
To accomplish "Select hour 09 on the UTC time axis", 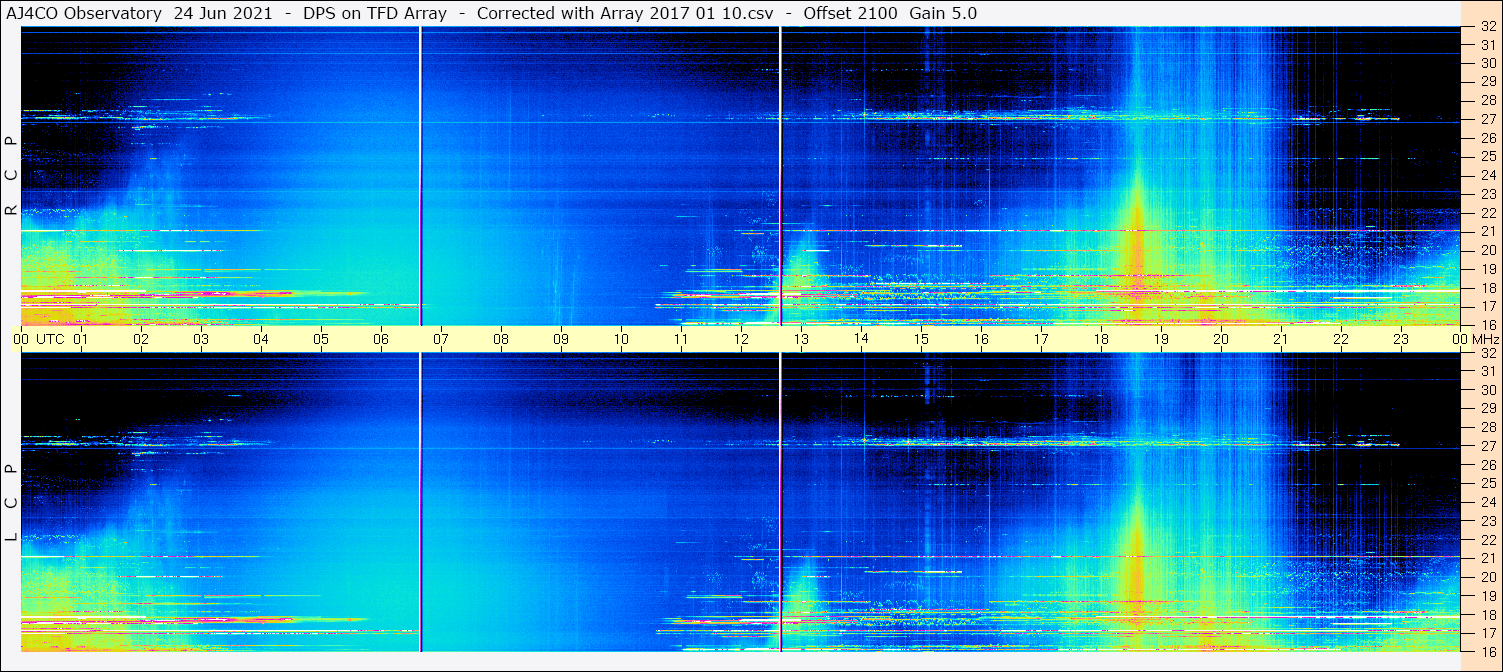I will coord(561,339).
